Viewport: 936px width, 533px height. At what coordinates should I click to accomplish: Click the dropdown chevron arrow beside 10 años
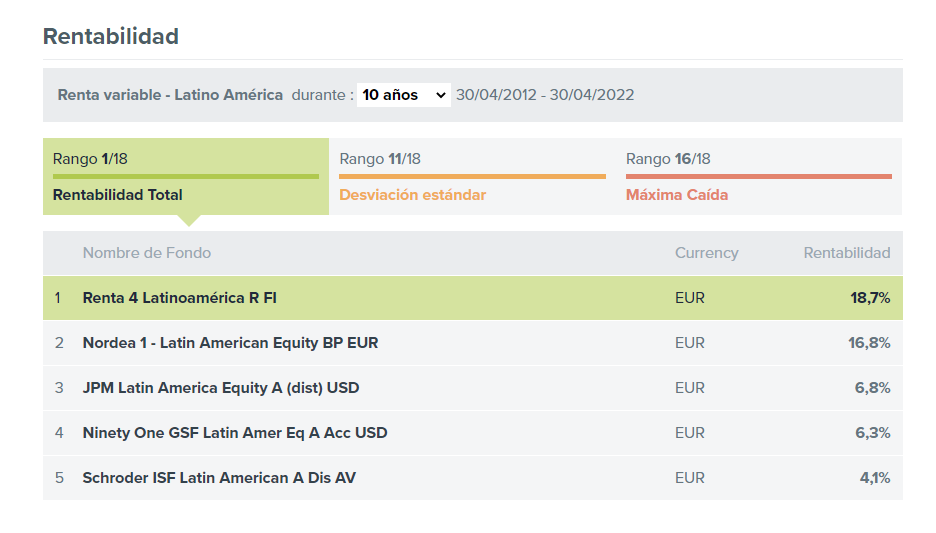point(441,95)
